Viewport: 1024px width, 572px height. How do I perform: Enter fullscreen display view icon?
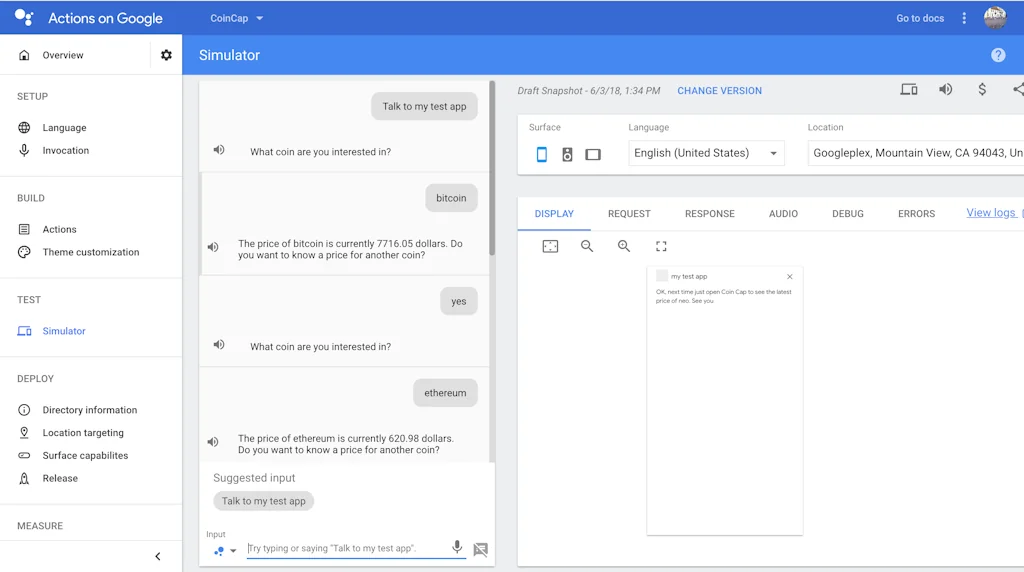pyautogui.click(x=661, y=246)
